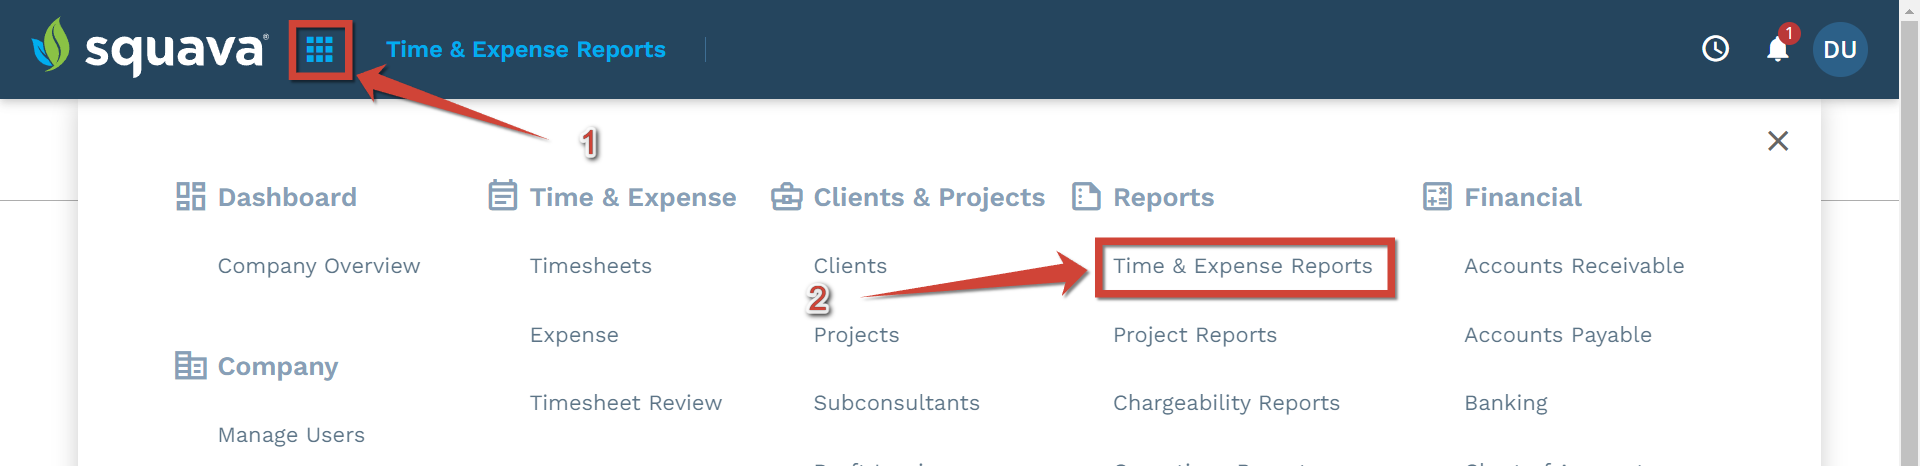Viewport: 1920px width, 466px height.
Task: Open Time & Expense Reports menu item
Action: tap(1243, 266)
